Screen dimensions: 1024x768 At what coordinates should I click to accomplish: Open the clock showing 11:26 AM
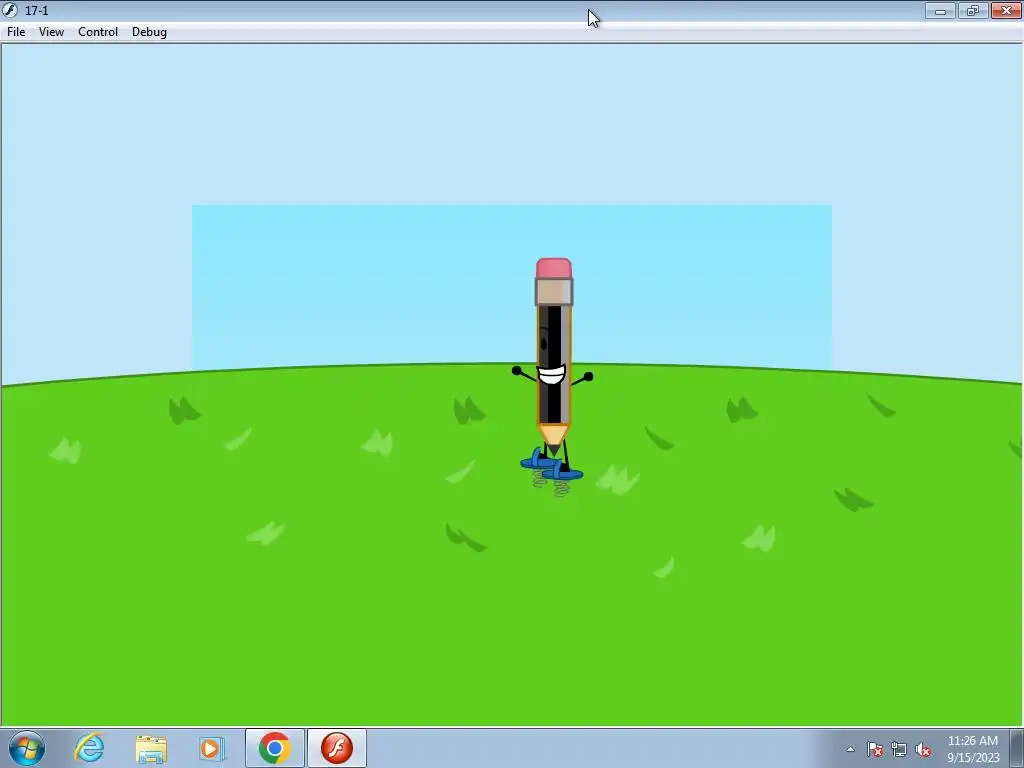pos(972,748)
